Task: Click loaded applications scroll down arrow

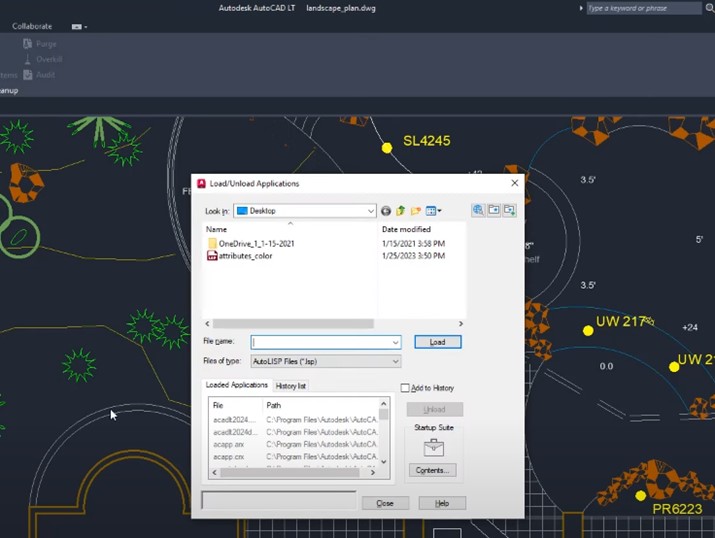Action: pyautogui.click(x=383, y=462)
